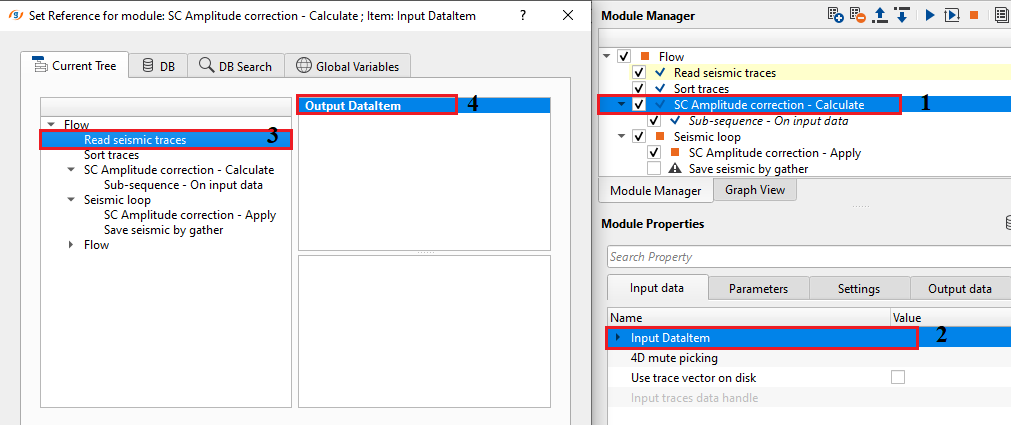
Task: Run the flow with the play icon
Action: 930,15
